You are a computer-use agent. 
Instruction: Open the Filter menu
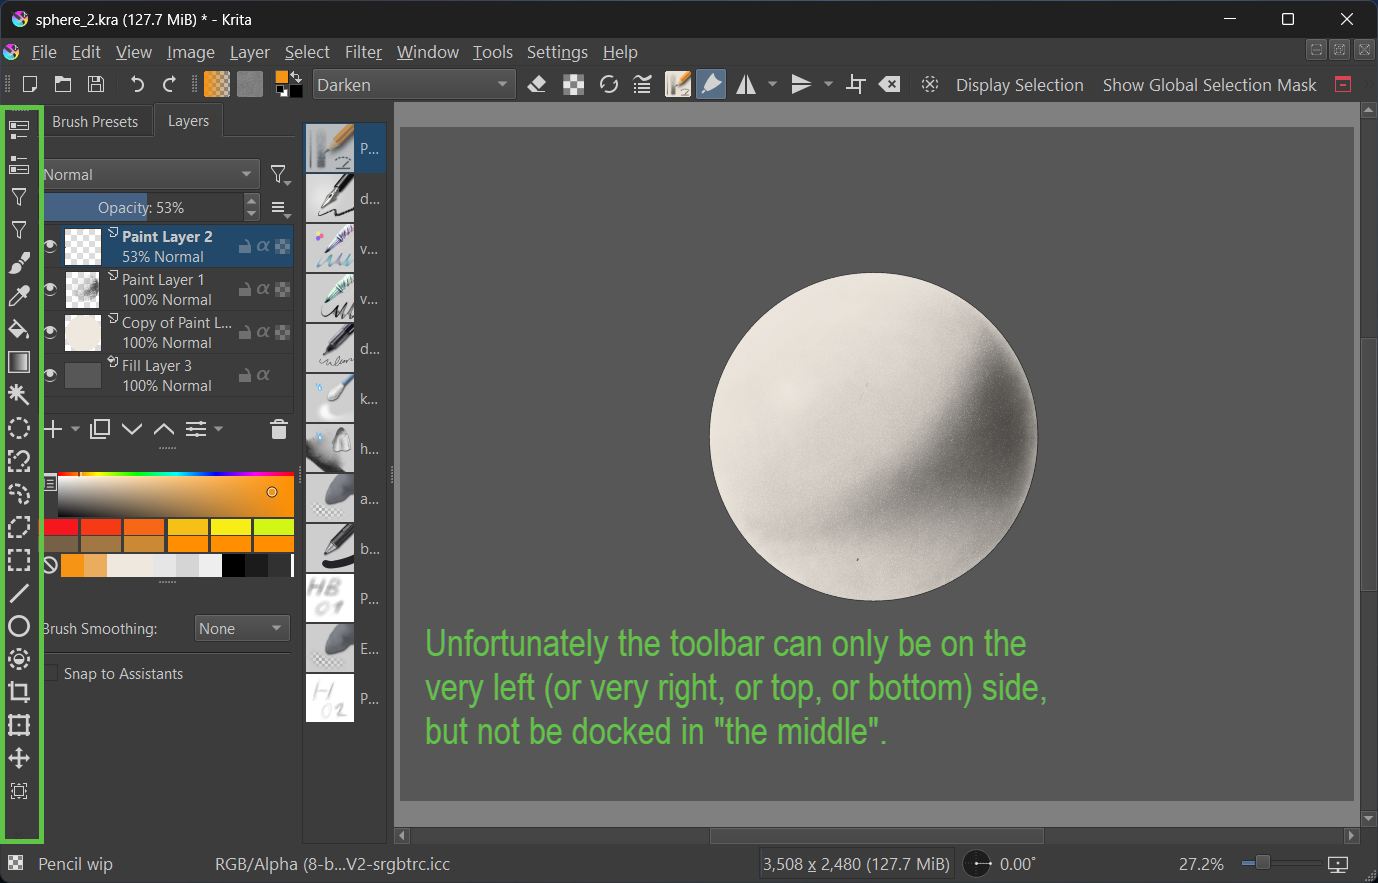363,52
